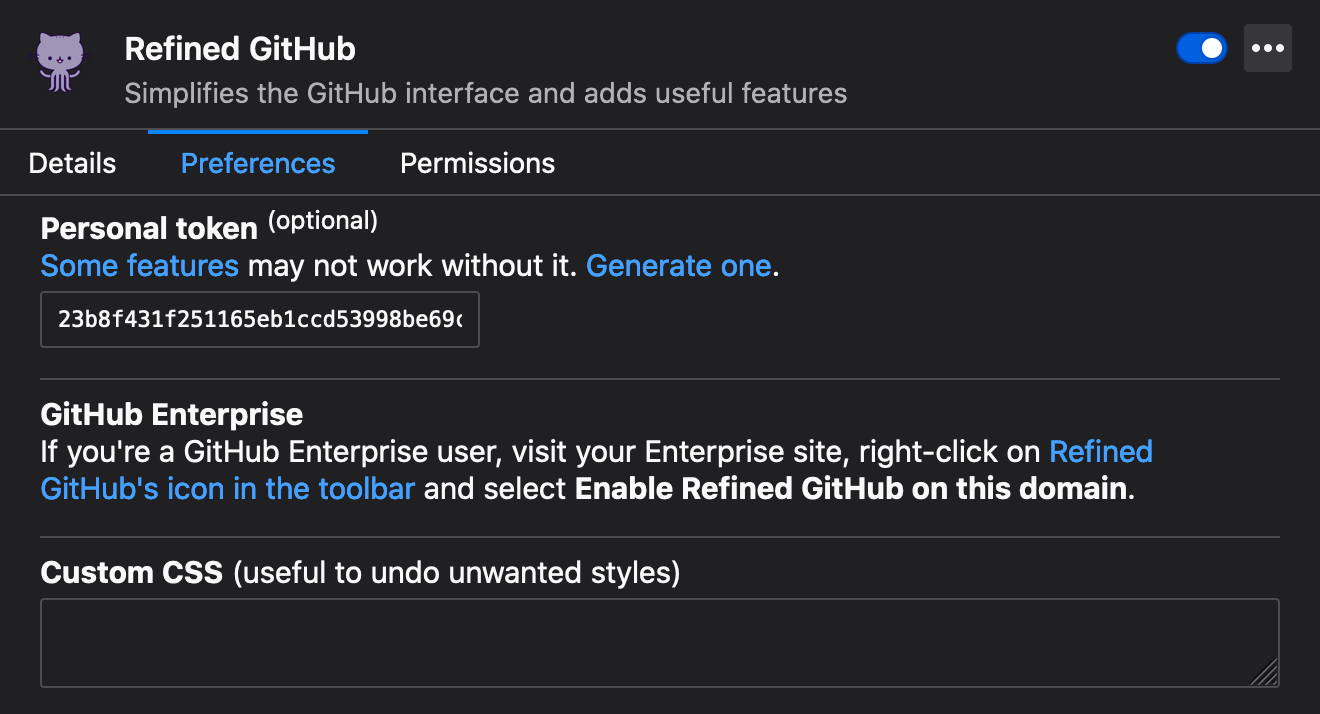Click the Refined GitHub octocat extension icon
Viewport: 1320px width, 714px height.
(60, 62)
